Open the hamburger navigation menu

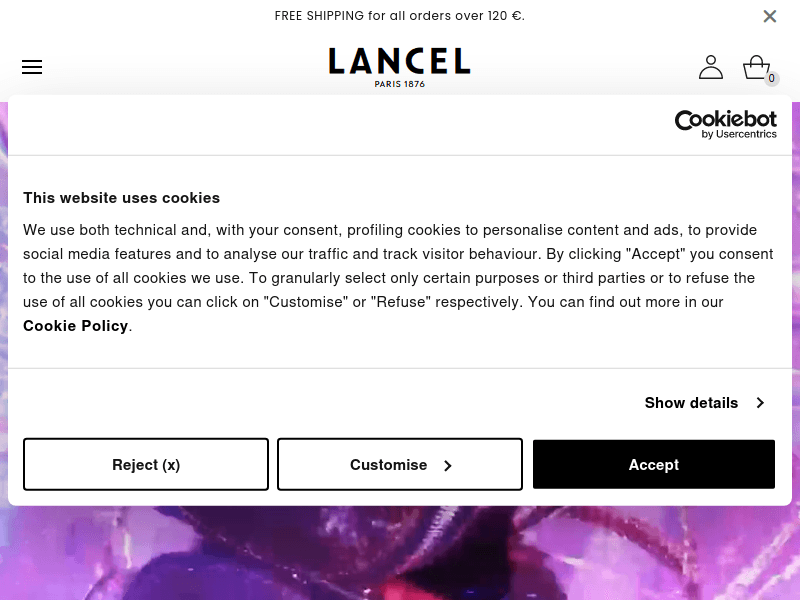pyautogui.click(x=32, y=67)
